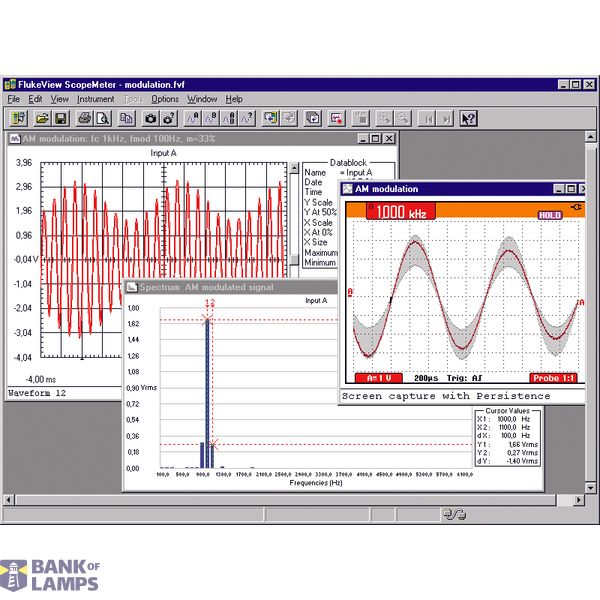Screen dimensions: 600x600
Task: Click the 'Probe 1:1' label on screen capture
Action: (x=553, y=378)
